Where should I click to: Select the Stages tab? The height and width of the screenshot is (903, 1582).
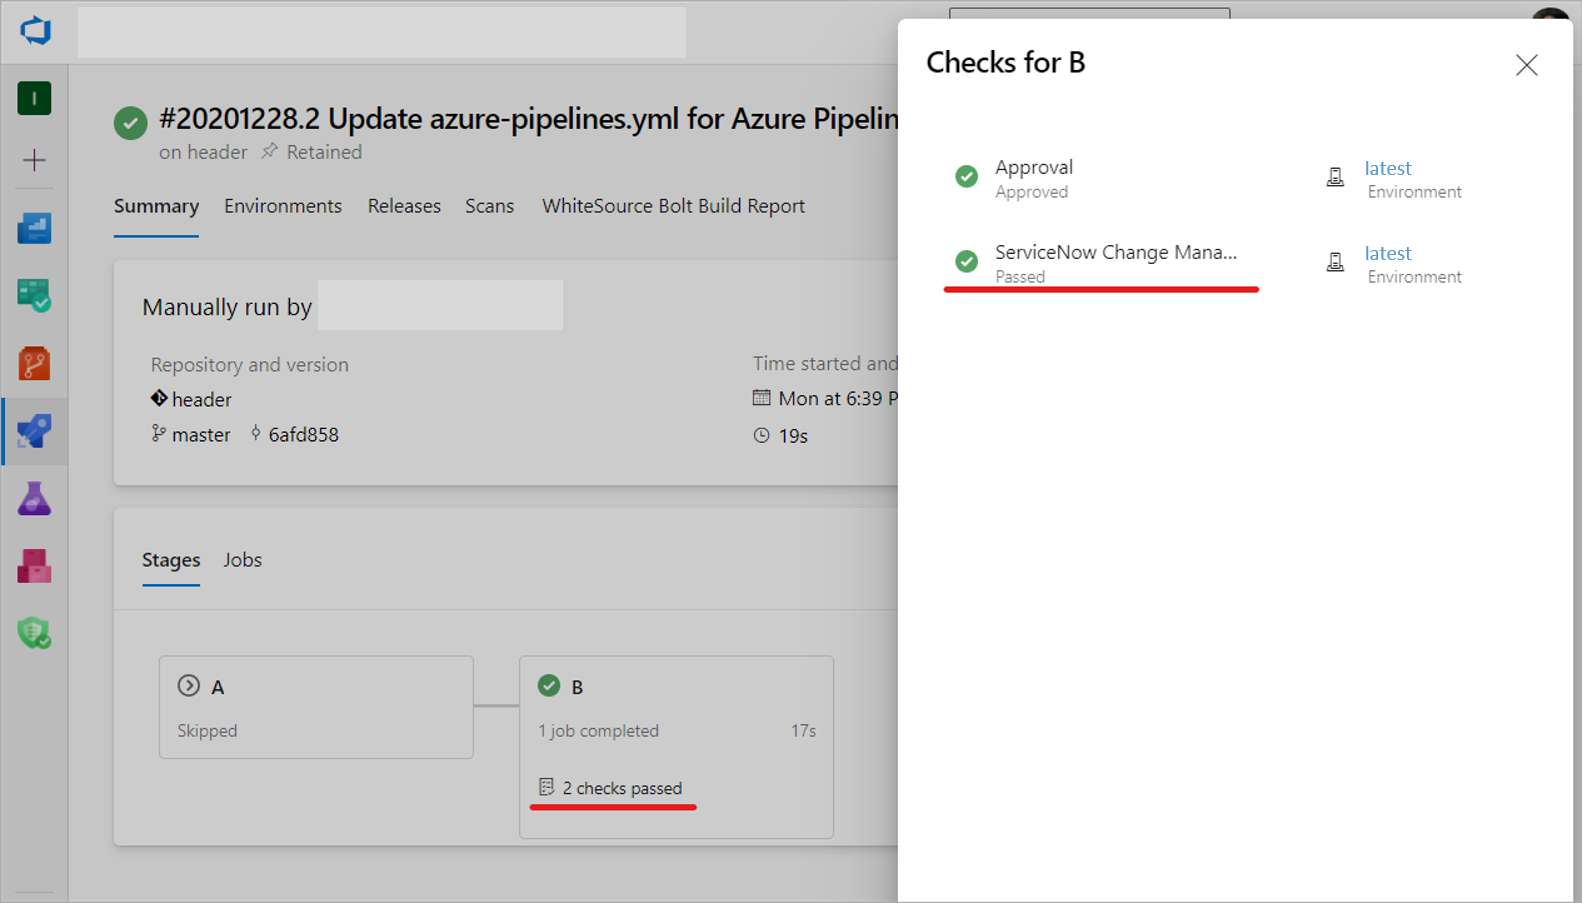coord(171,560)
